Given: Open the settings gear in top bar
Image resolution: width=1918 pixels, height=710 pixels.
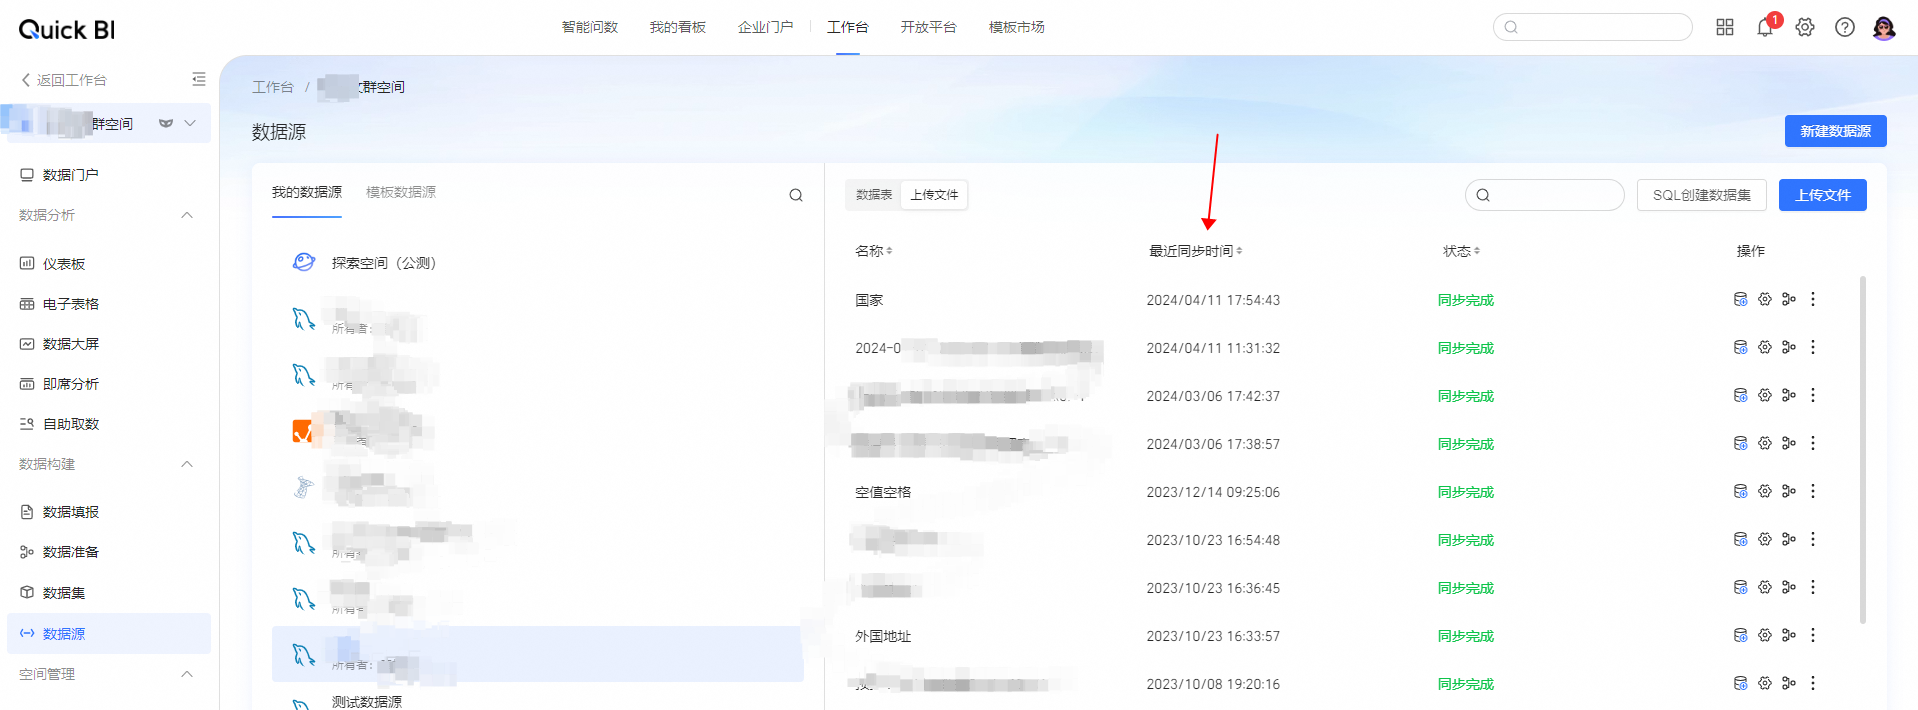Looking at the screenshot, I should (x=1804, y=28).
